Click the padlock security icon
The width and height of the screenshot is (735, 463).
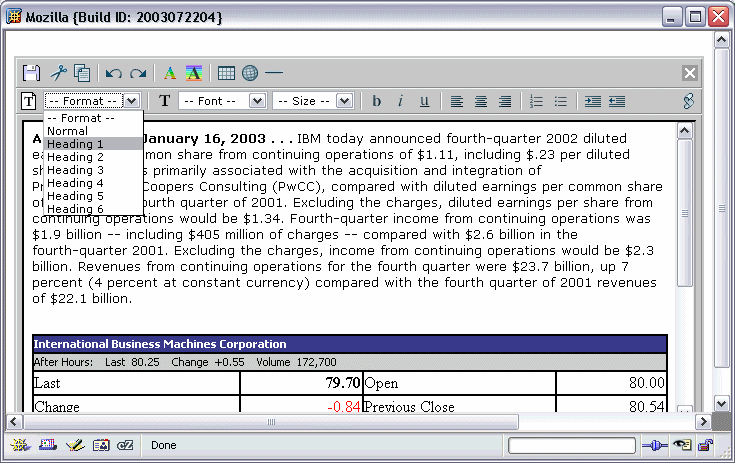[705, 445]
